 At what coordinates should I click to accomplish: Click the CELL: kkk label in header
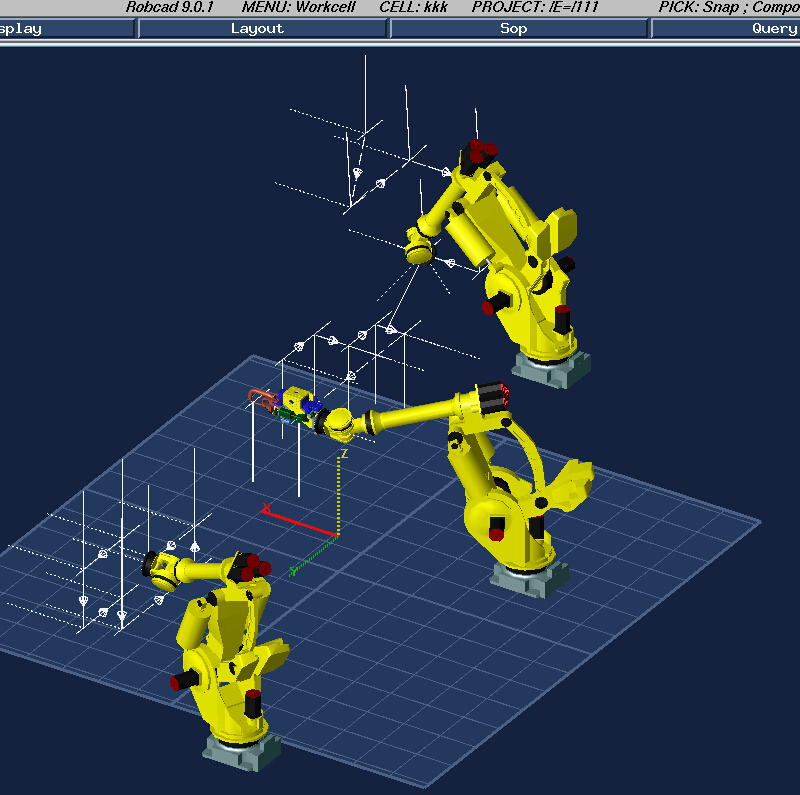[413, 6]
